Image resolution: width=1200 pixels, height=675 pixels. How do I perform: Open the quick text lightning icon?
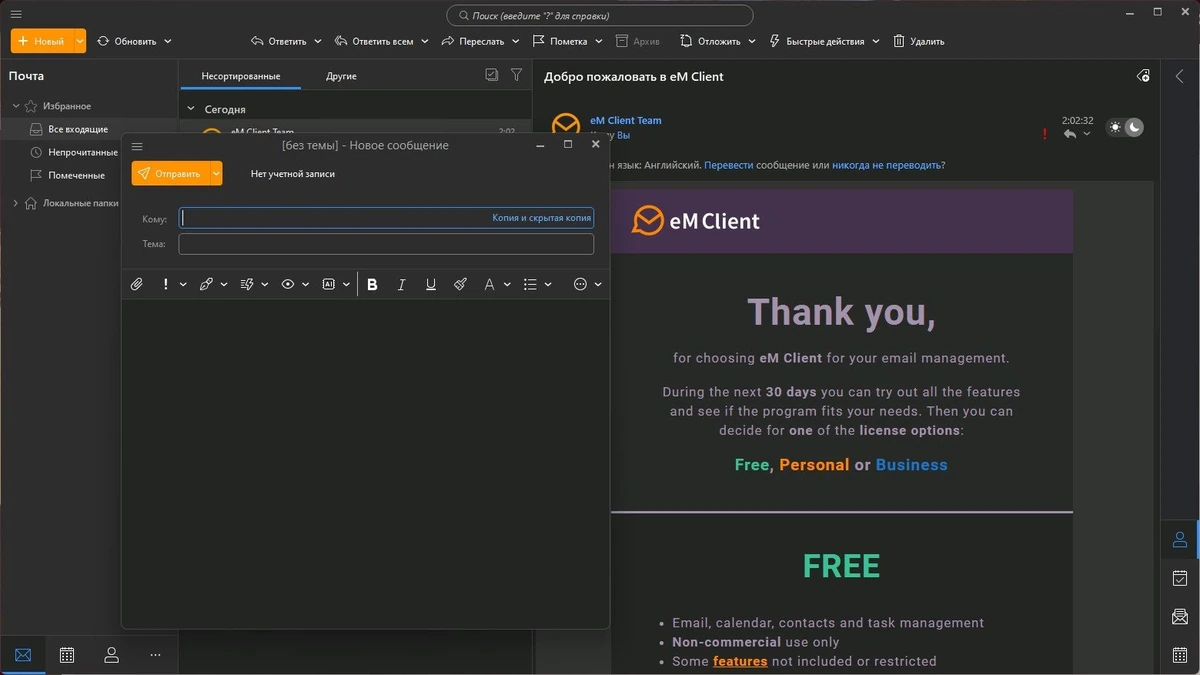tap(247, 284)
